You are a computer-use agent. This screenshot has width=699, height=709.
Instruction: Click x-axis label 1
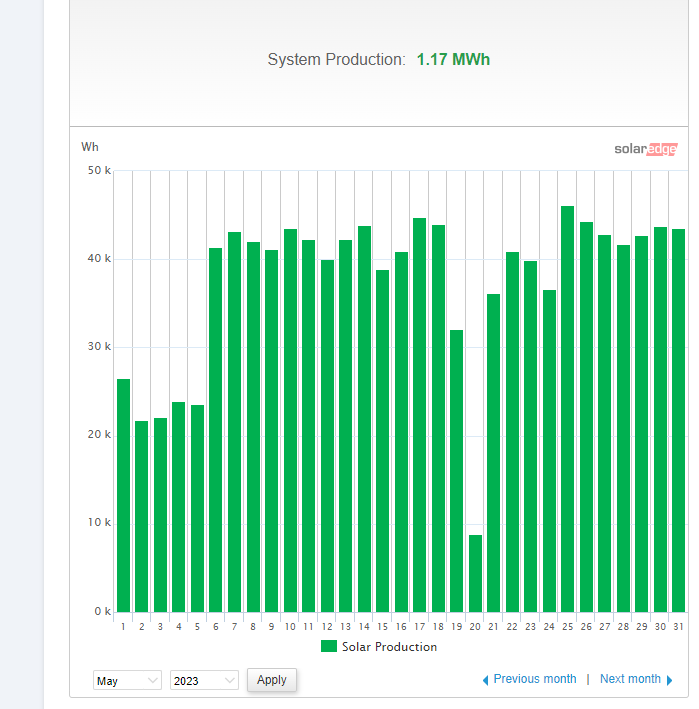point(123,627)
